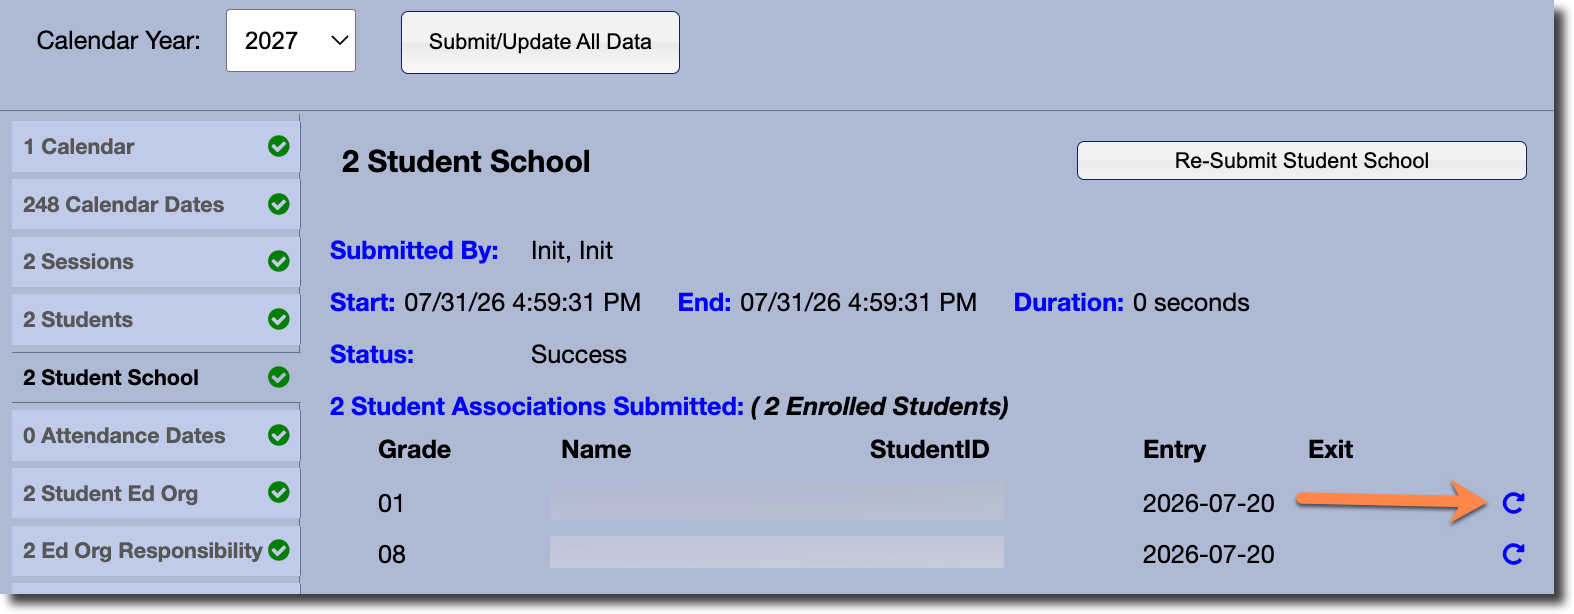Click green check icon beside 1 Calendar
This screenshot has height=614, width=1574.
(279, 146)
